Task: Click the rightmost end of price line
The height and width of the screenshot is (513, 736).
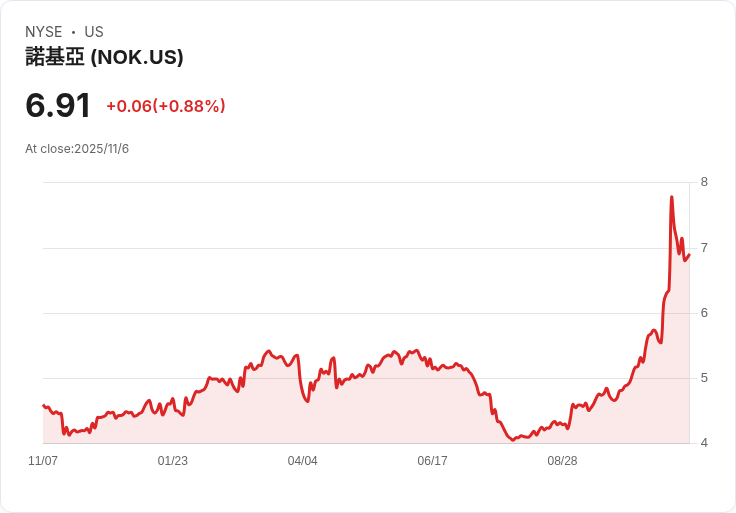Action: pos(689,254)
